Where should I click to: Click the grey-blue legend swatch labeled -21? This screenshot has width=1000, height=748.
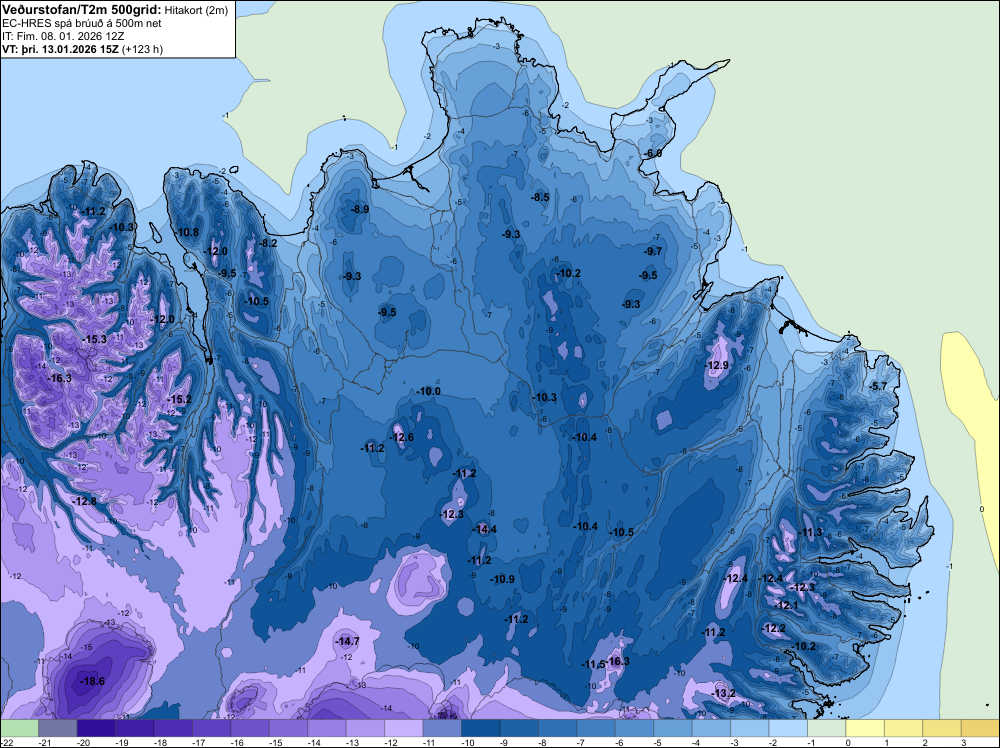tap(58, 728)
